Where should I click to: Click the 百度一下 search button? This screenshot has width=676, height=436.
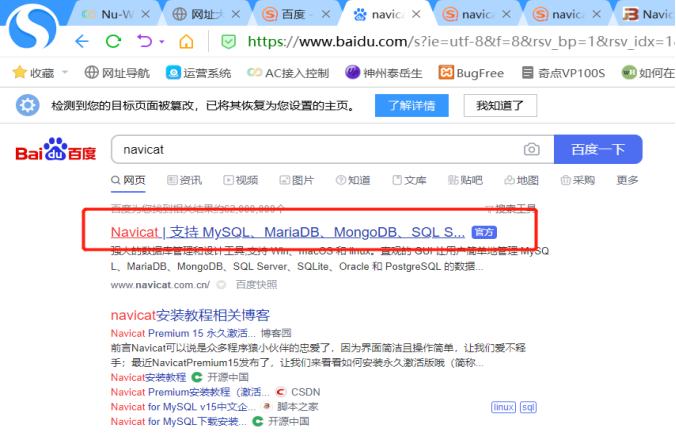[x=598, y=149]
